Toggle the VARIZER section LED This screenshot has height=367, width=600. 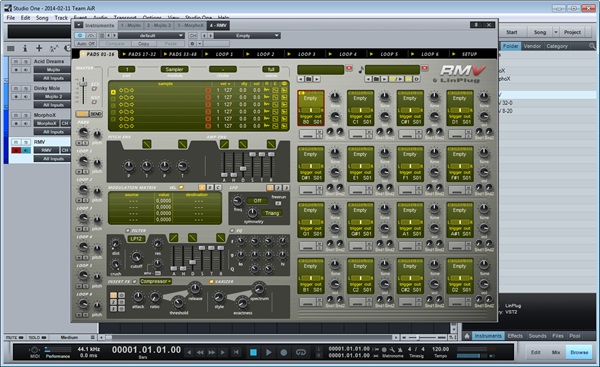pyautogui.click(x=211, y=282)
